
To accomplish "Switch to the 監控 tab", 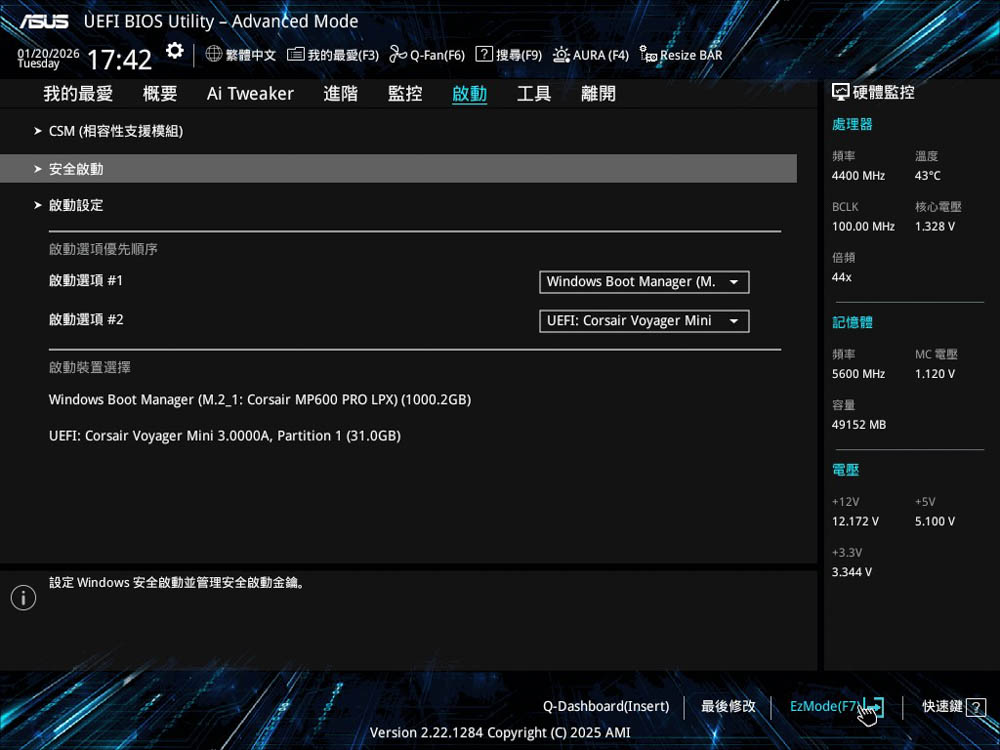I will tap(405, 94).
